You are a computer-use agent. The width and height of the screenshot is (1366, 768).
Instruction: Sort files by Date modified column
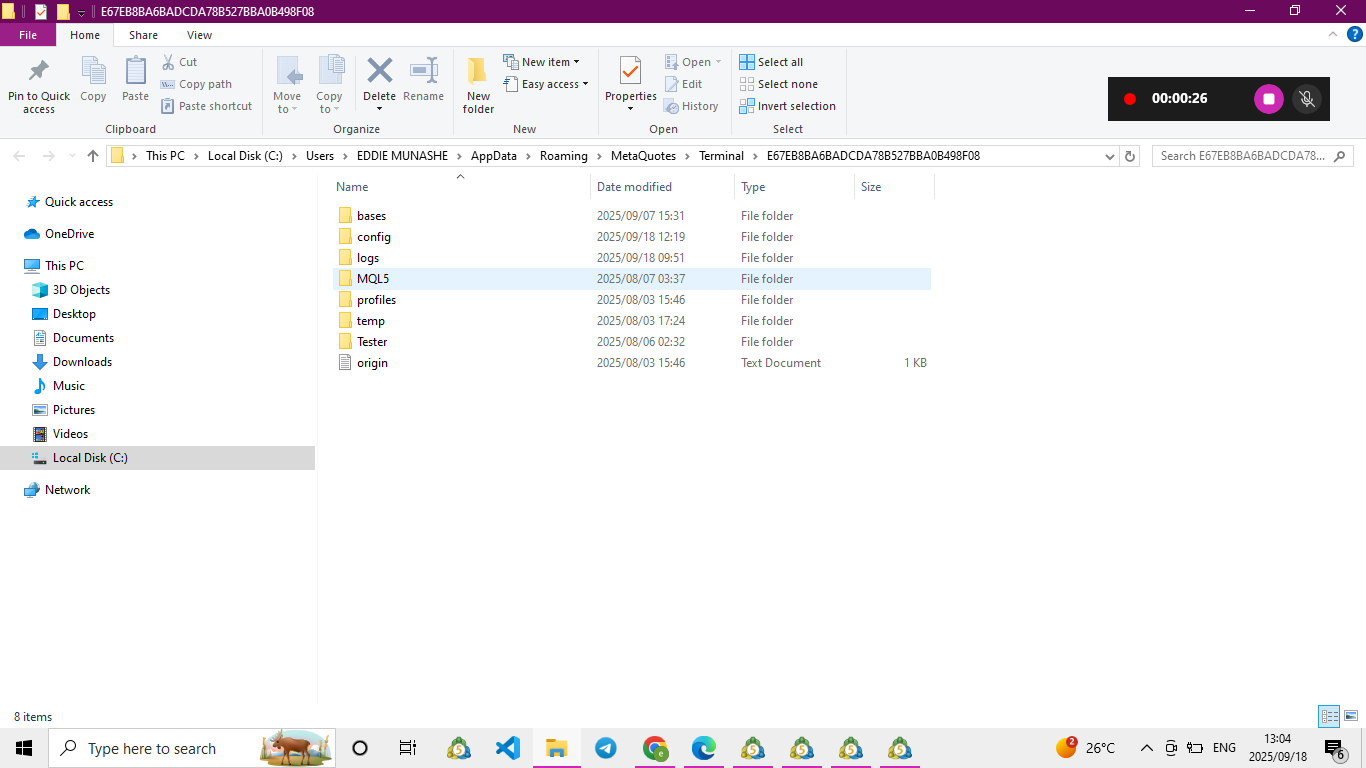(663, 187)
